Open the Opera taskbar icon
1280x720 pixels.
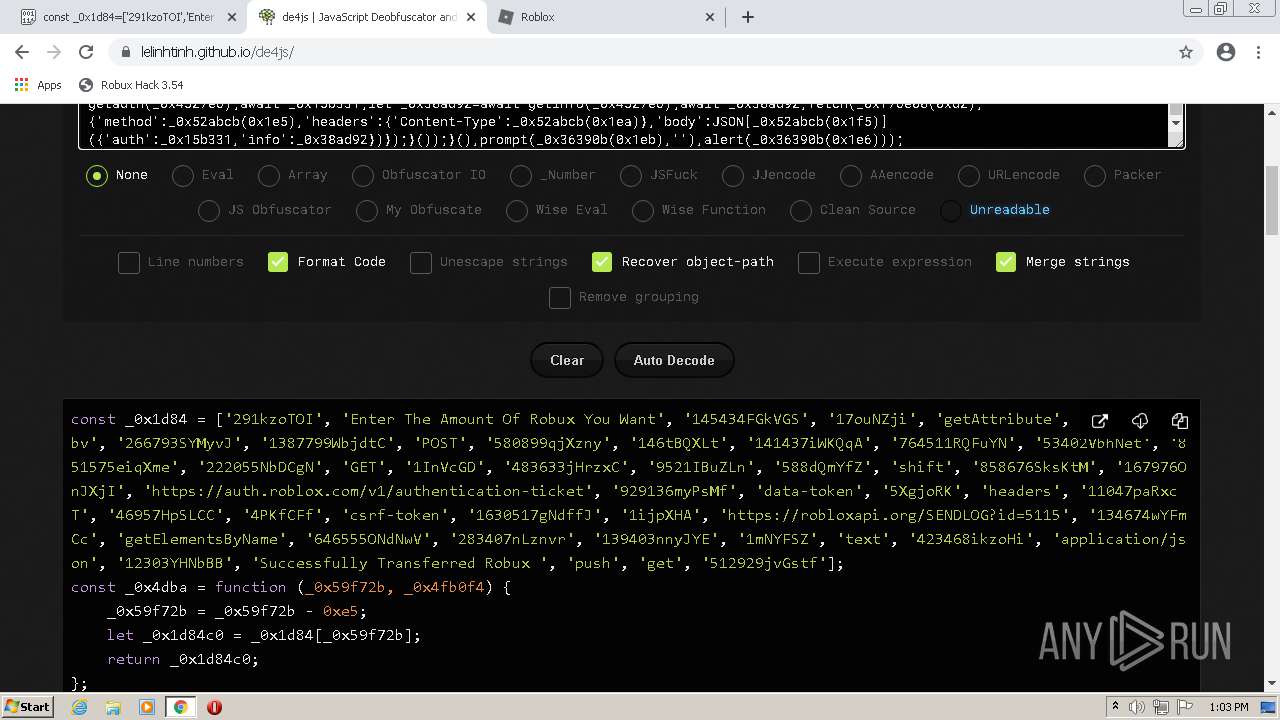pyautogui.click(x=214, y=707)
